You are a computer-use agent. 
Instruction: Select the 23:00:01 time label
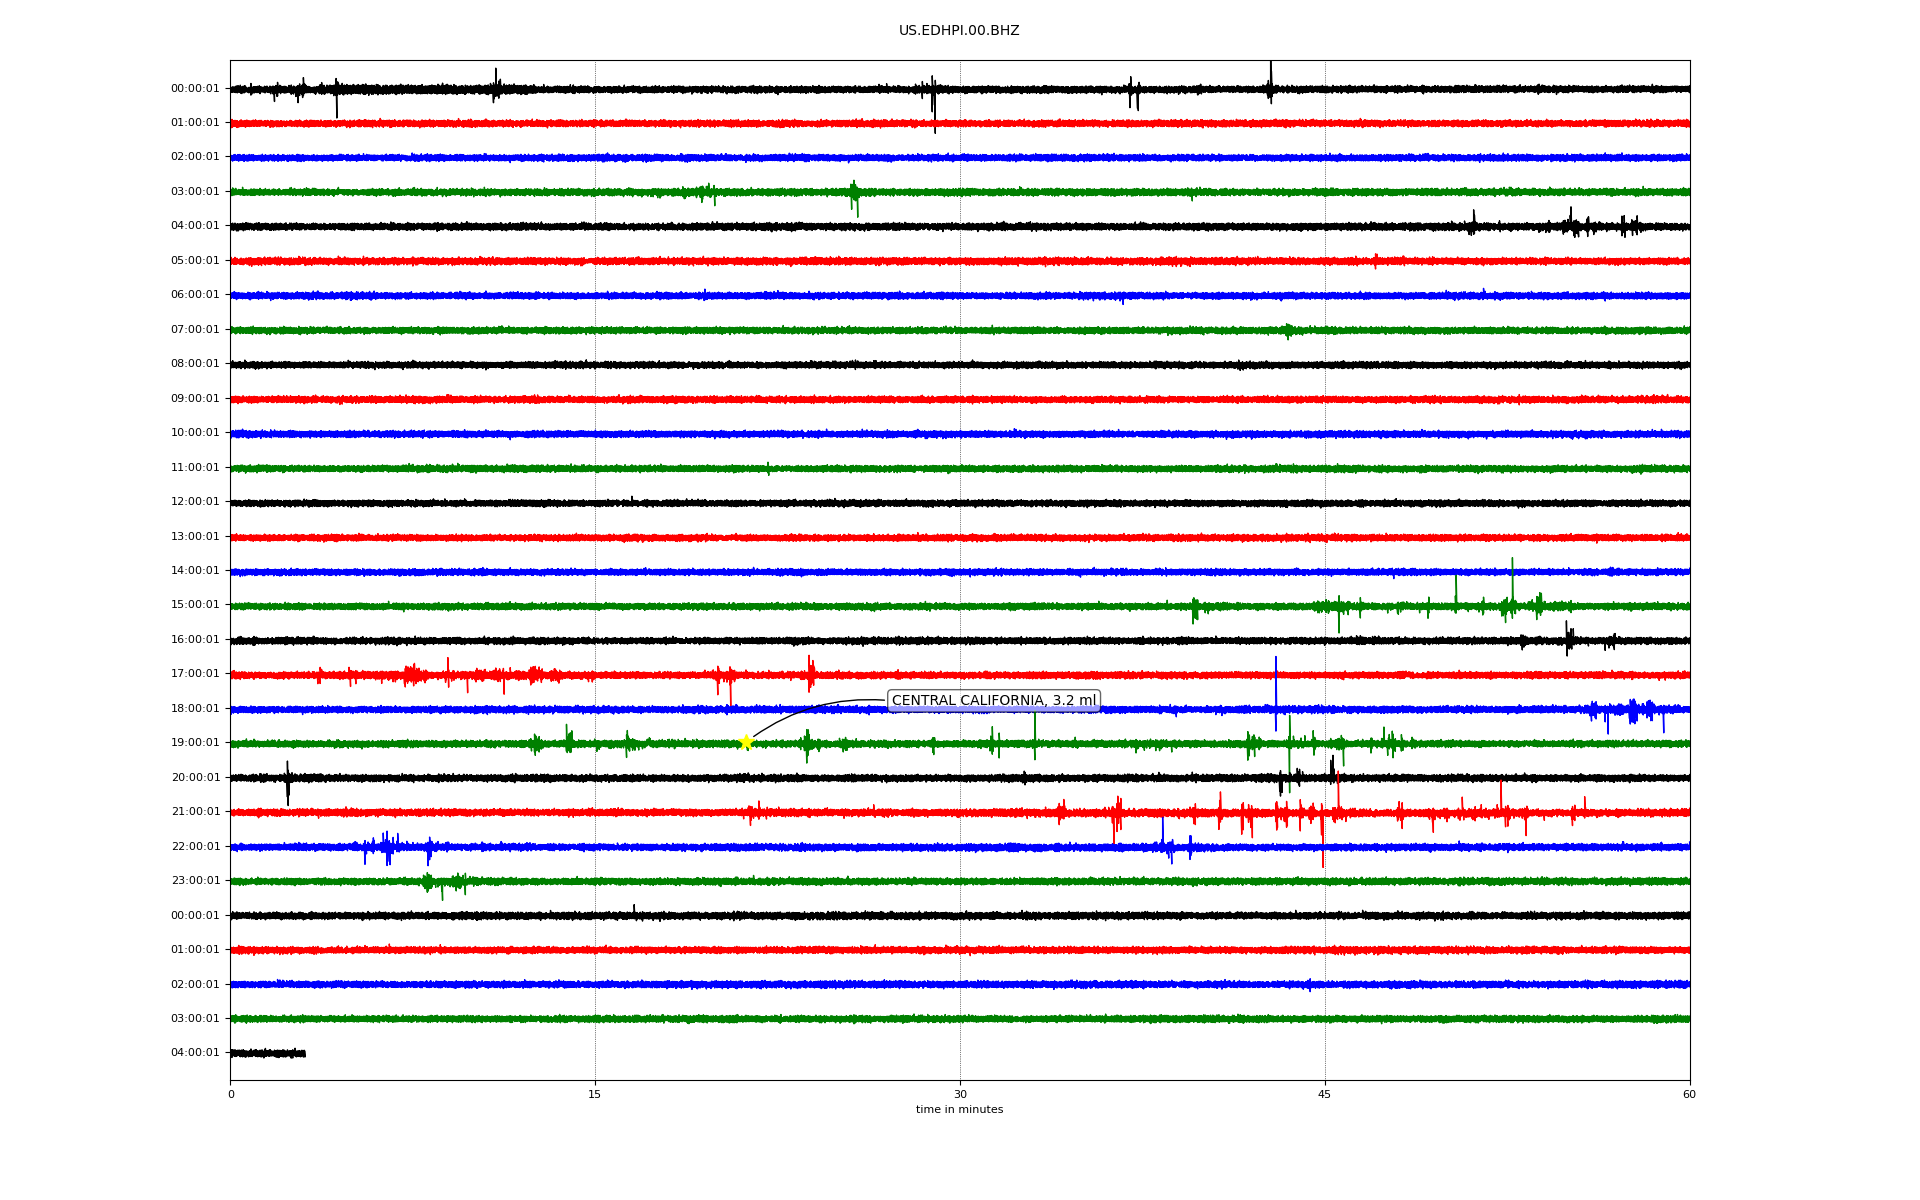[x=195, y=881]
